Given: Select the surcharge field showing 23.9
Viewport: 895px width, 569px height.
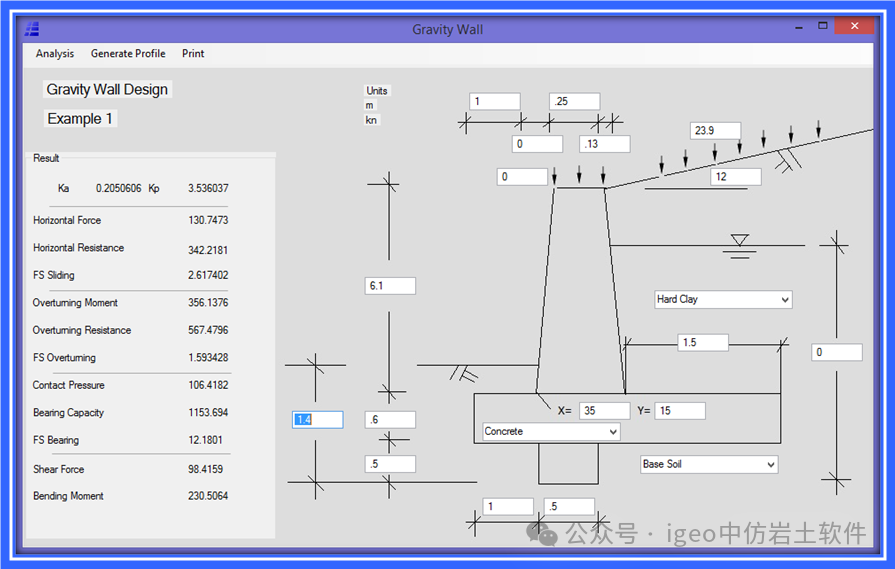Looking at the screenshot, I should pos(715,131).
